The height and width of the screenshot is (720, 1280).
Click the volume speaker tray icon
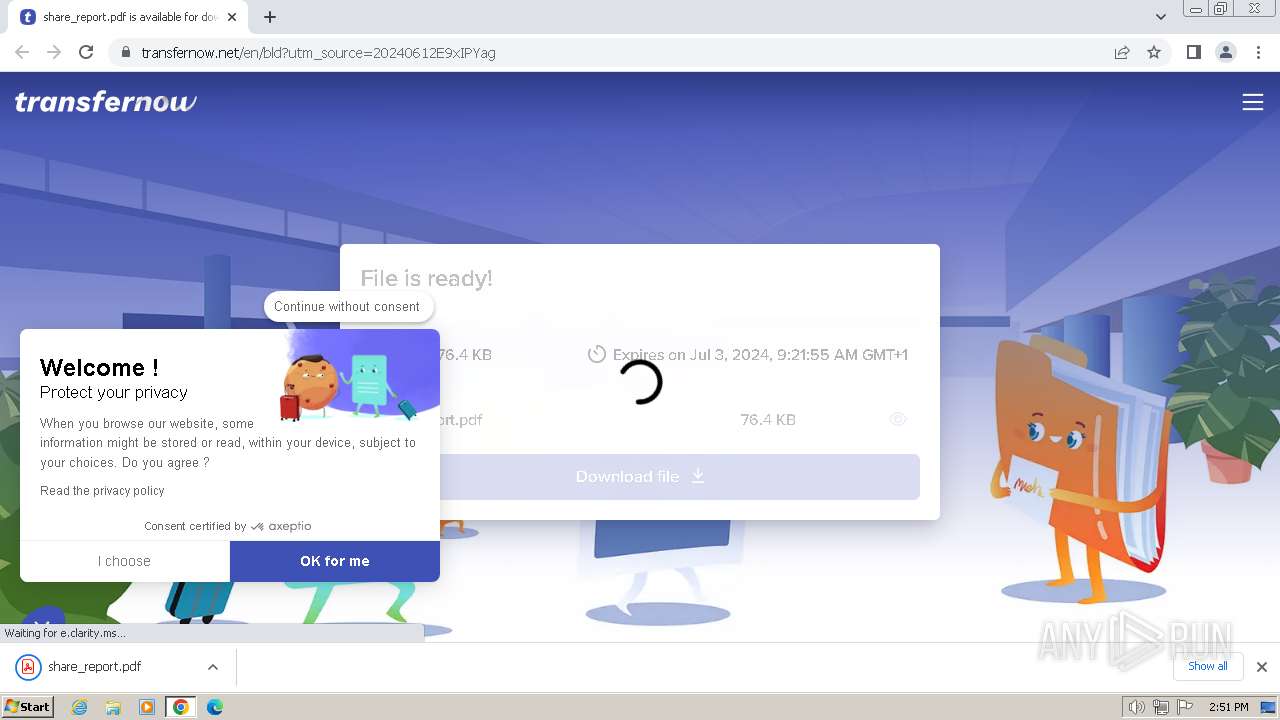point(1136,707)
